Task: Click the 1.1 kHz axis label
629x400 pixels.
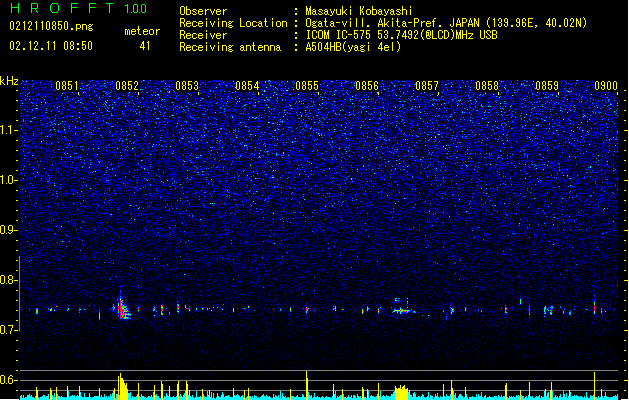Action: (8, 130)
